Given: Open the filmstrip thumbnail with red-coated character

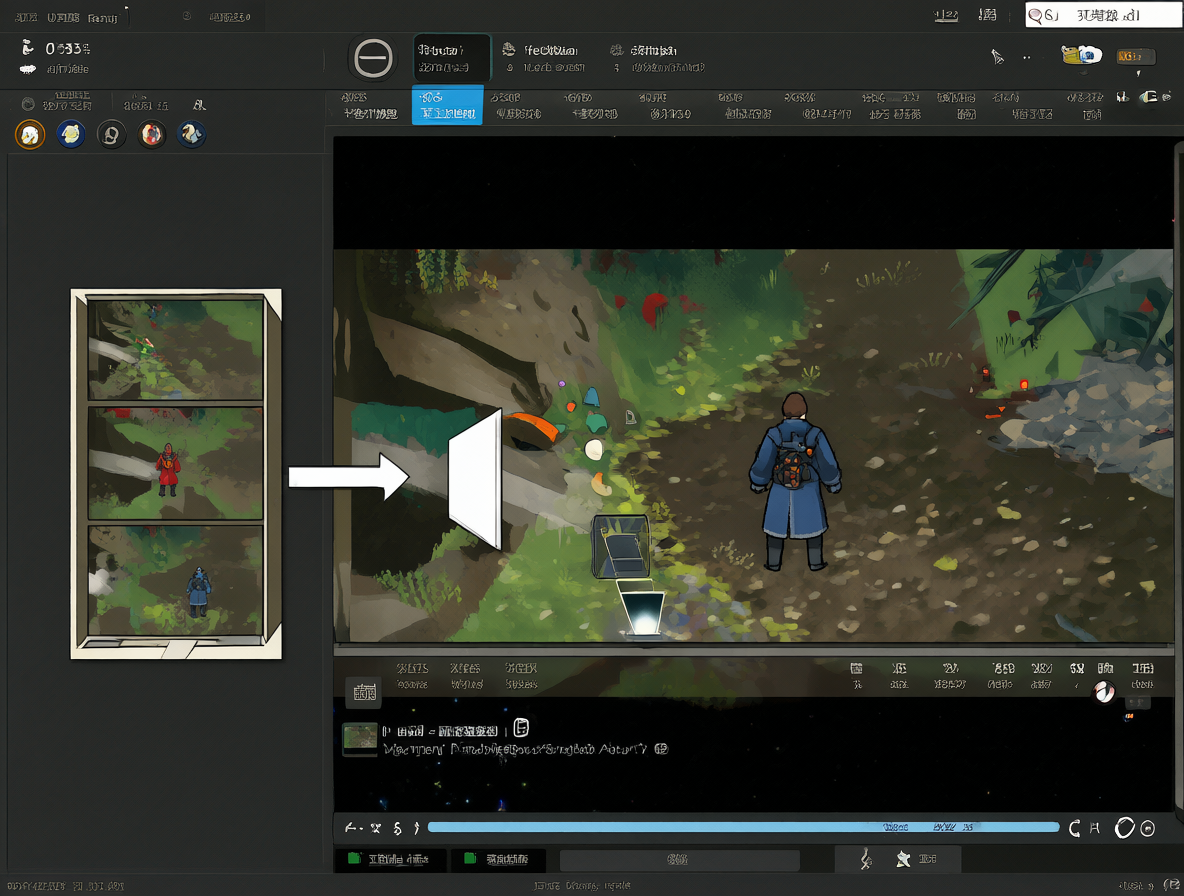Looking at the screenshot, I should (x=175, y=463).
